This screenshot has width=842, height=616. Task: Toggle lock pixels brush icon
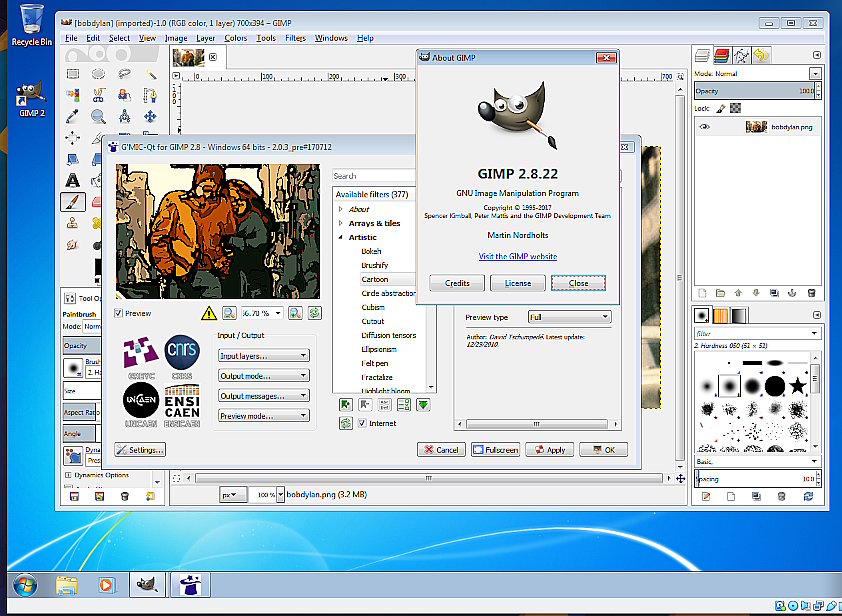click(x=721, y=108)
